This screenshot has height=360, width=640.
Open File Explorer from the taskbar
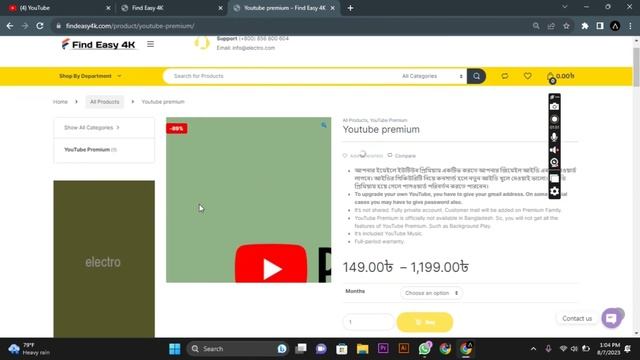click(x=362, y=349)
